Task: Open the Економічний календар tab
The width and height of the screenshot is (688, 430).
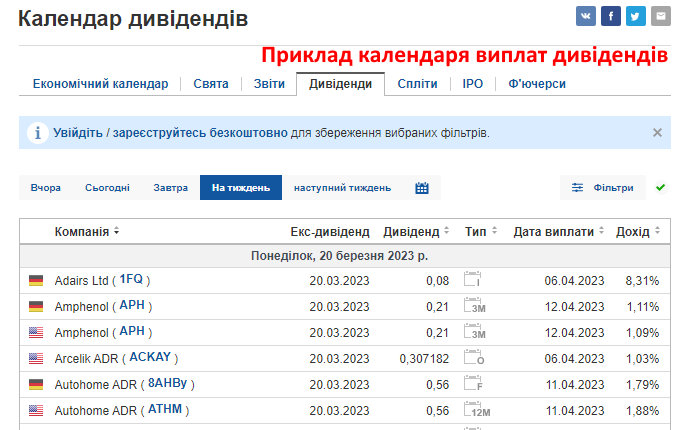Action: click(x=100, y=84)
